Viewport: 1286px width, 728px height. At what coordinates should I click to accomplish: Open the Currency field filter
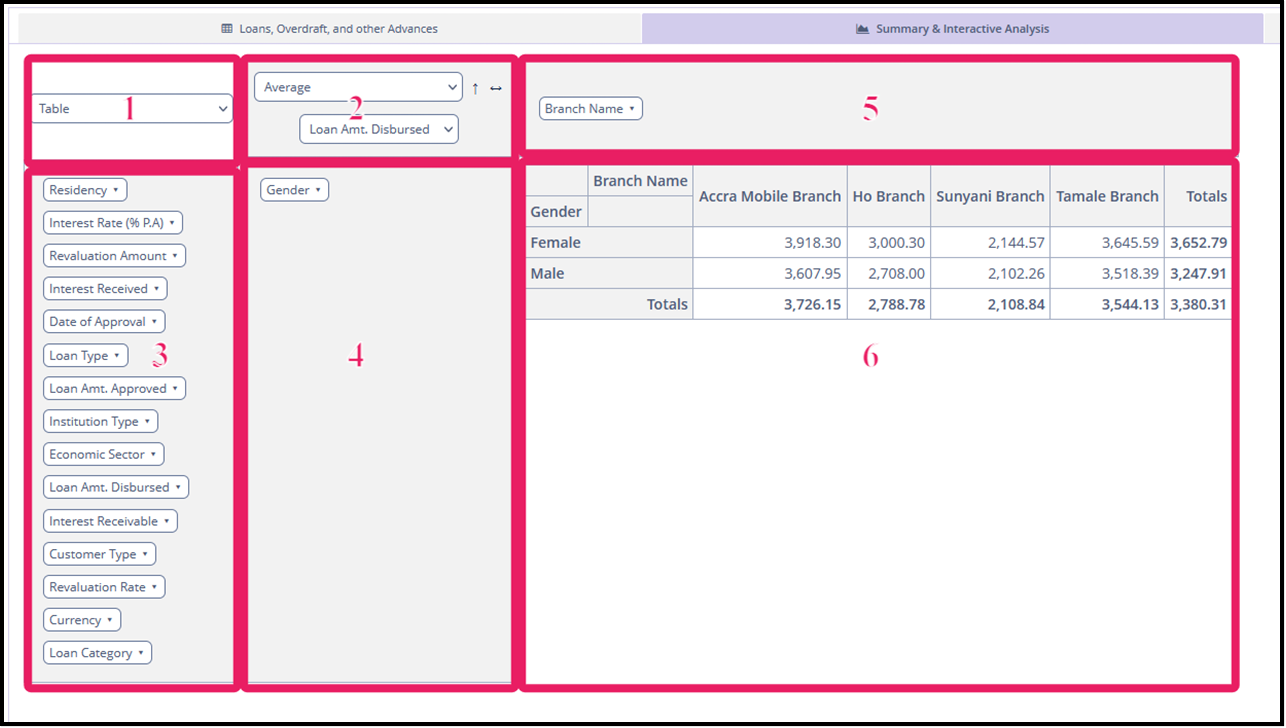81,619
